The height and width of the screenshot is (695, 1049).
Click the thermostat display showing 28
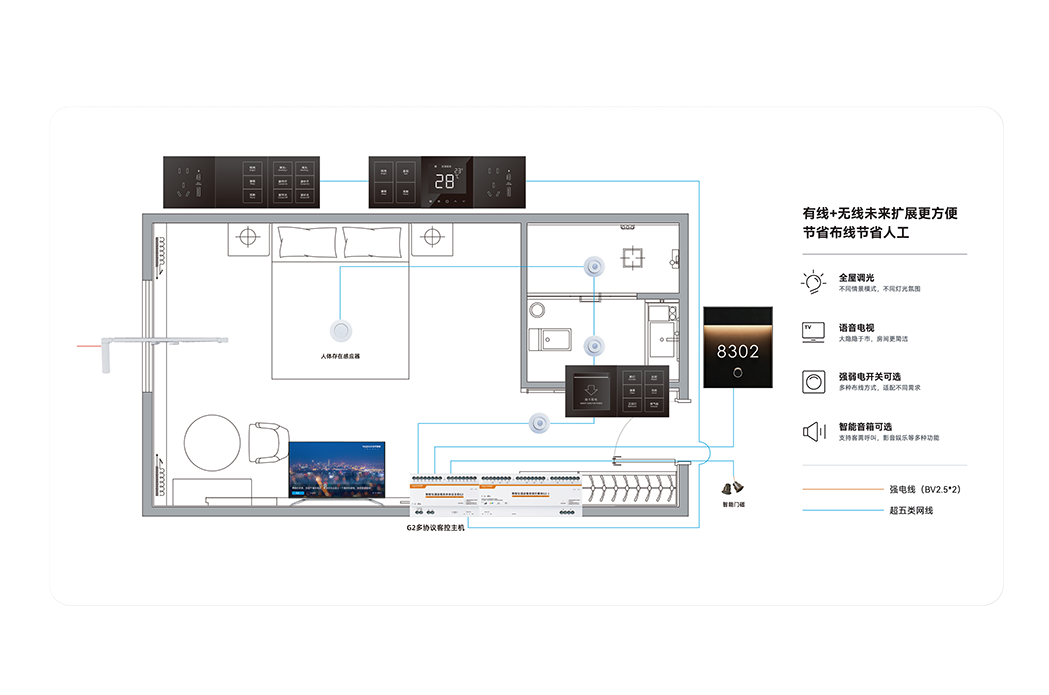(447, 182)
